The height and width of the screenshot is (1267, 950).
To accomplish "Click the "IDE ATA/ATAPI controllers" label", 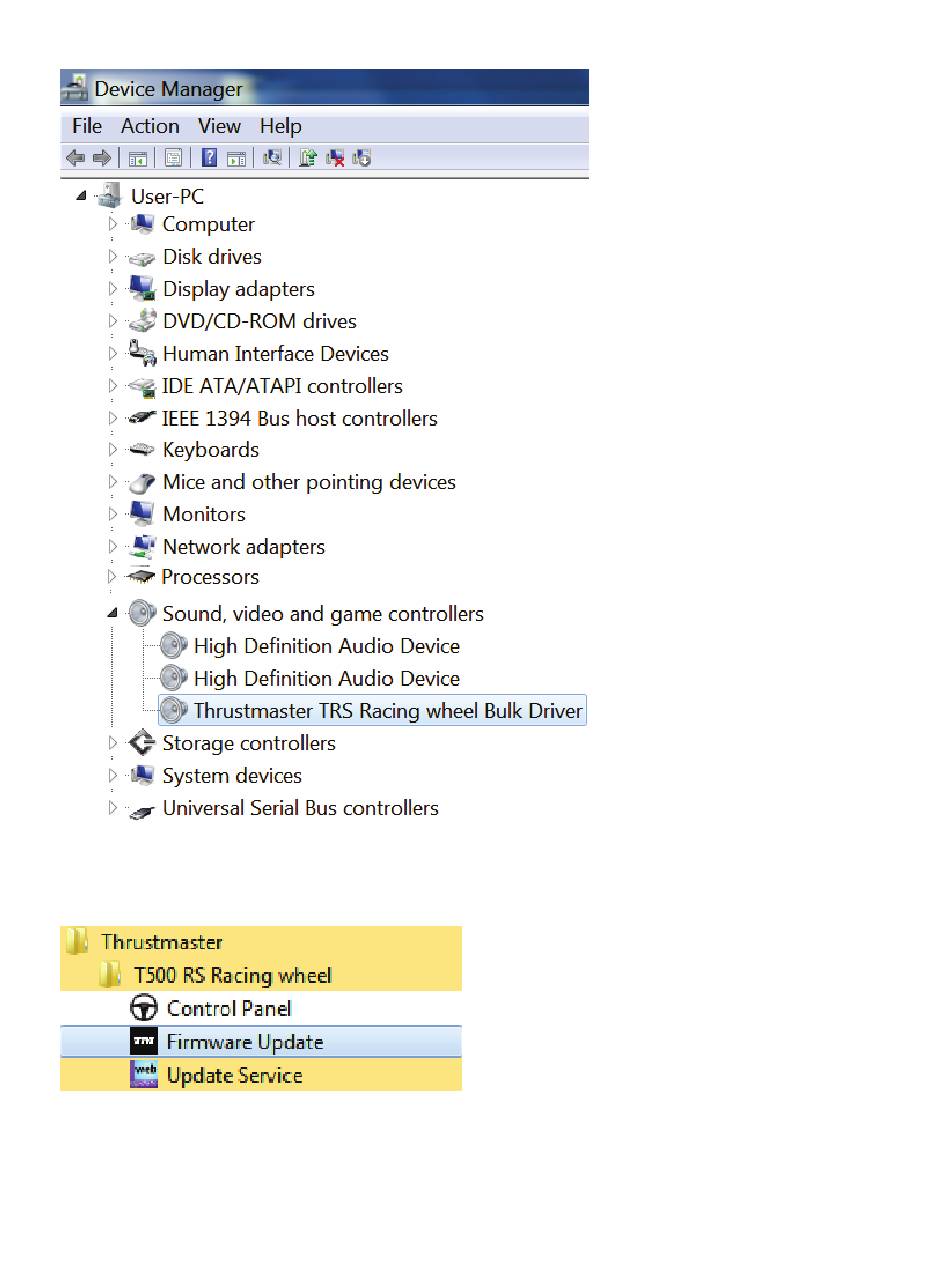I will (x=282, y=386).
